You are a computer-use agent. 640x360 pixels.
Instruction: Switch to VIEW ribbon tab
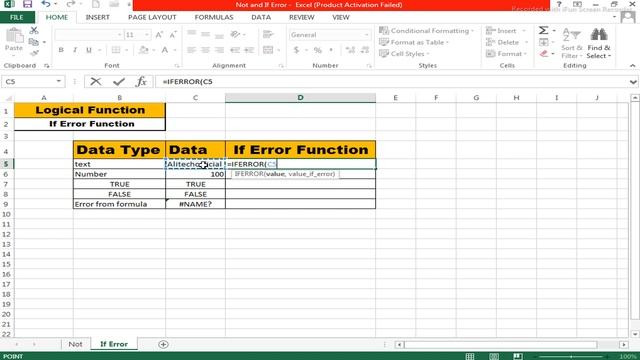341,17
